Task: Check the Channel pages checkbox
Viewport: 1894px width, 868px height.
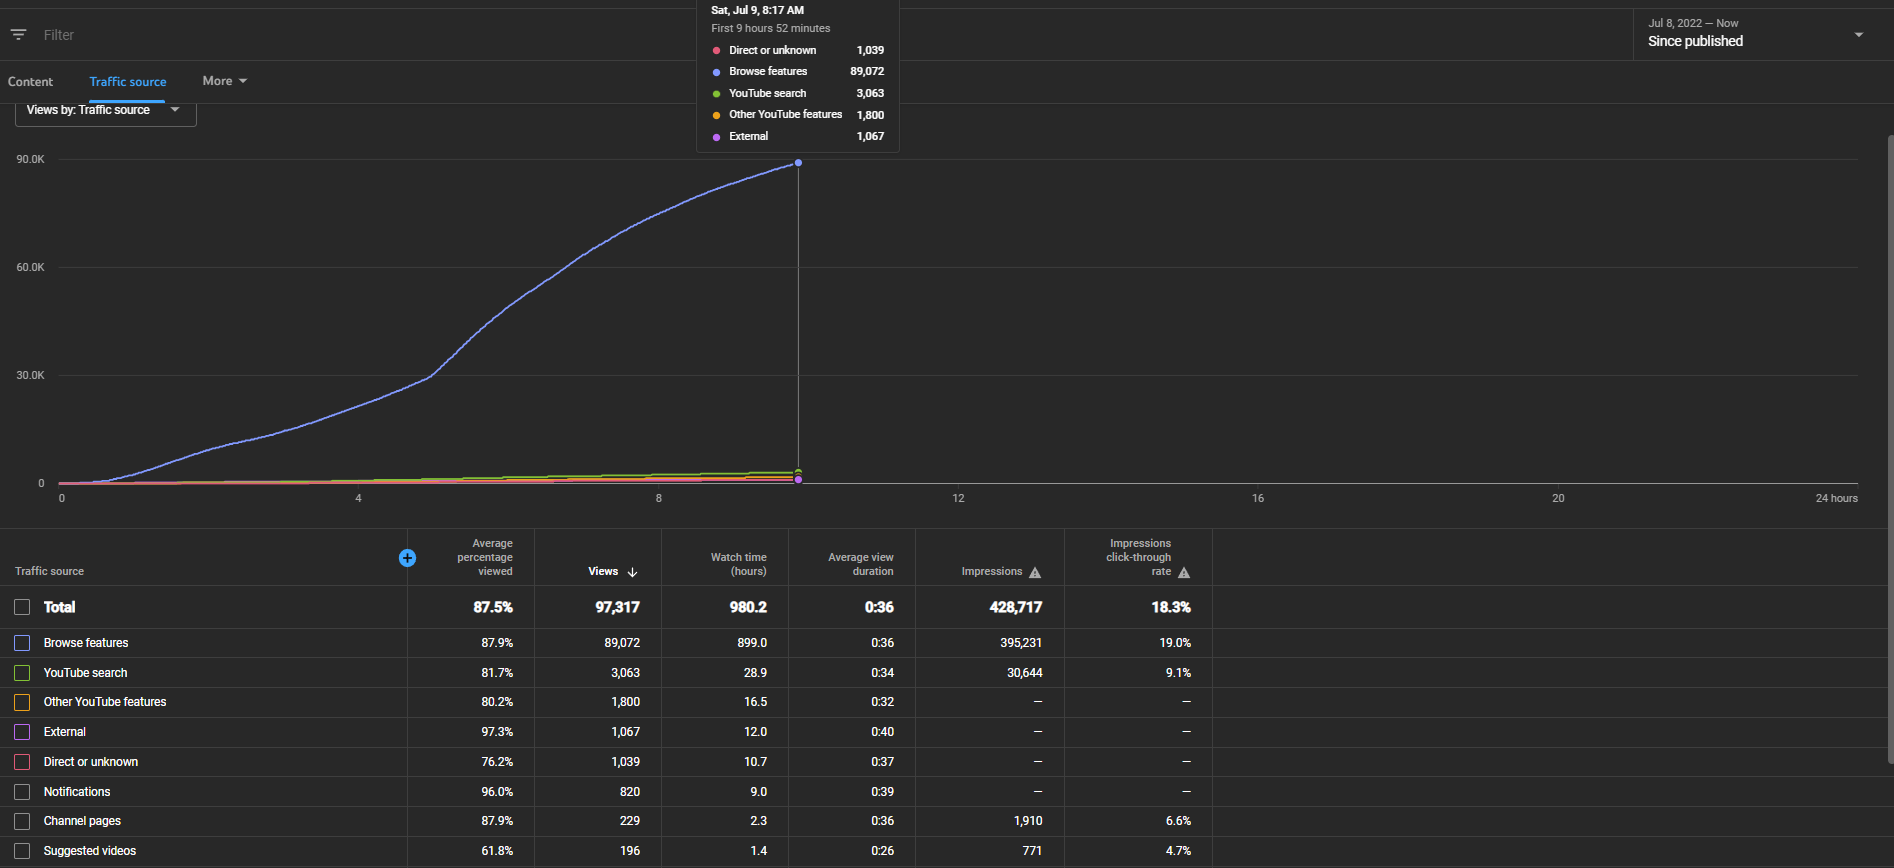Action: 22,821
